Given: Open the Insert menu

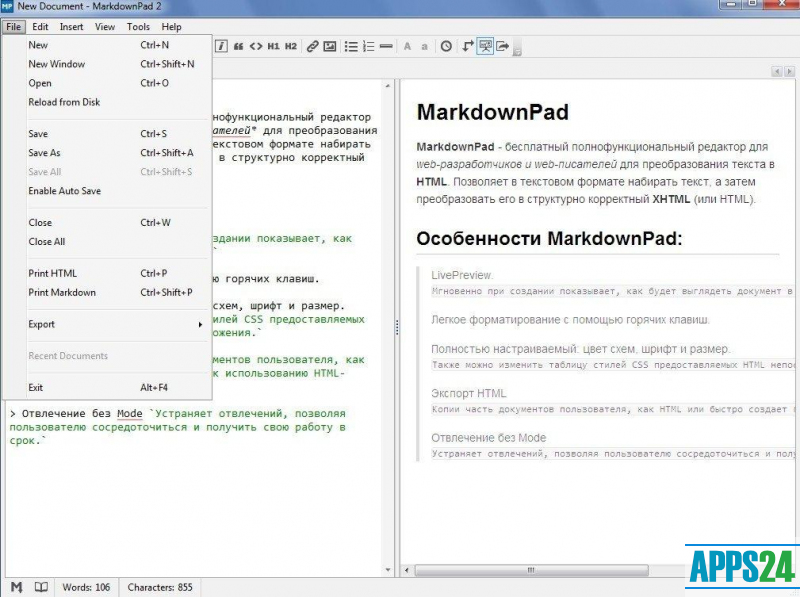Looking at the screenshot, I should [x=71, y=27].
